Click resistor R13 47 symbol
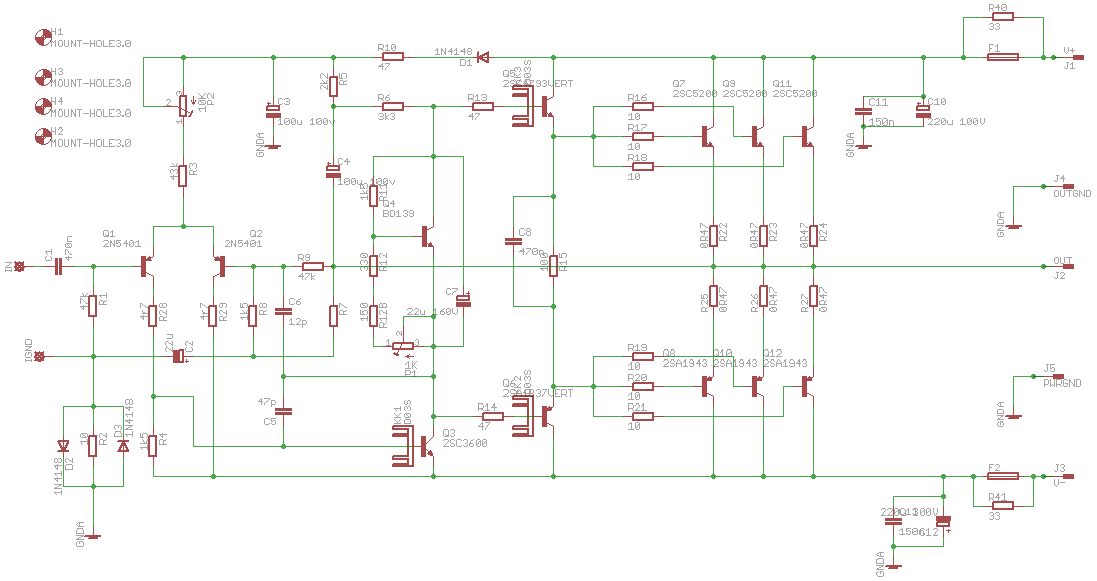 [483, 106]
